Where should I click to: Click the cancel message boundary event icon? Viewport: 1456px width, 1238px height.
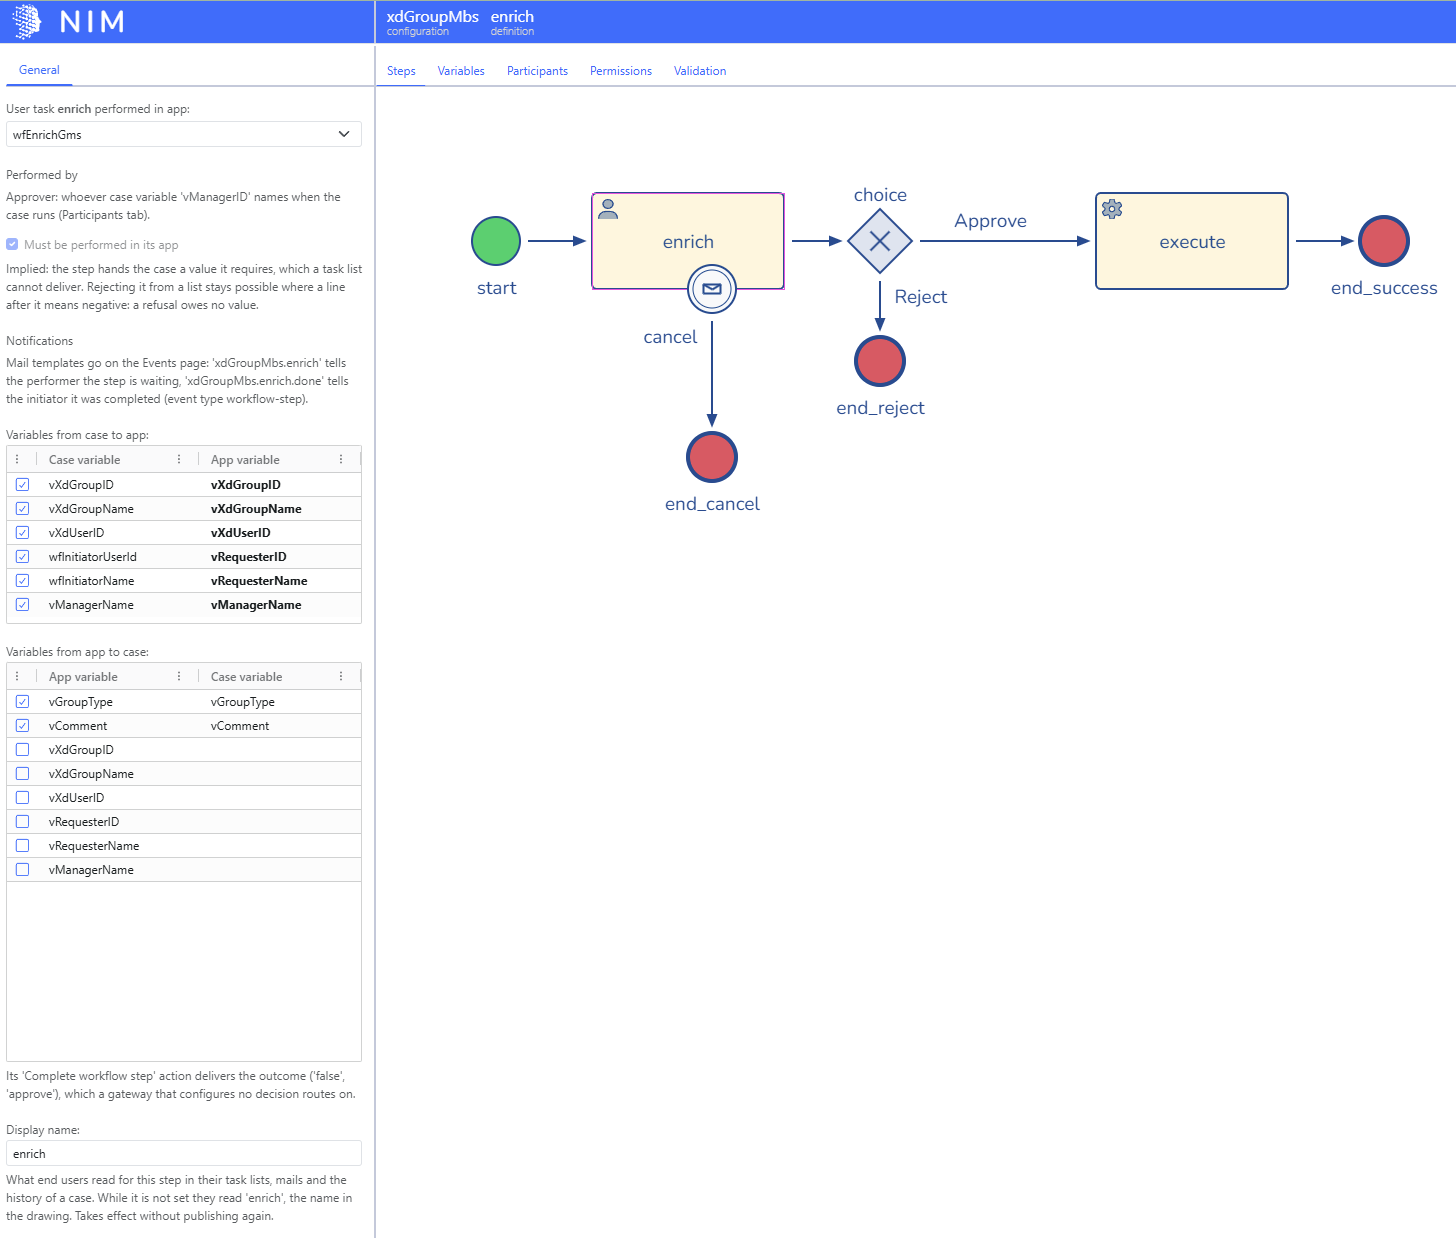[712, 289]
